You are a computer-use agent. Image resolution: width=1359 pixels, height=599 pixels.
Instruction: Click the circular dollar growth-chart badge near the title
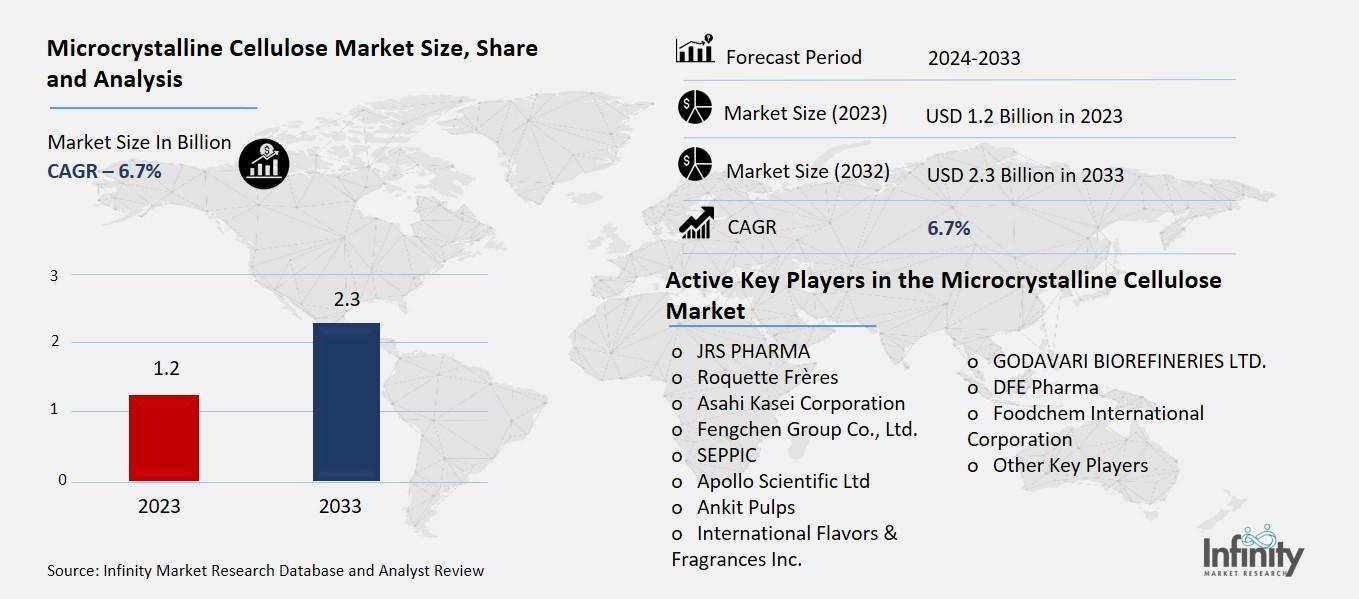[x=262, y=162]
